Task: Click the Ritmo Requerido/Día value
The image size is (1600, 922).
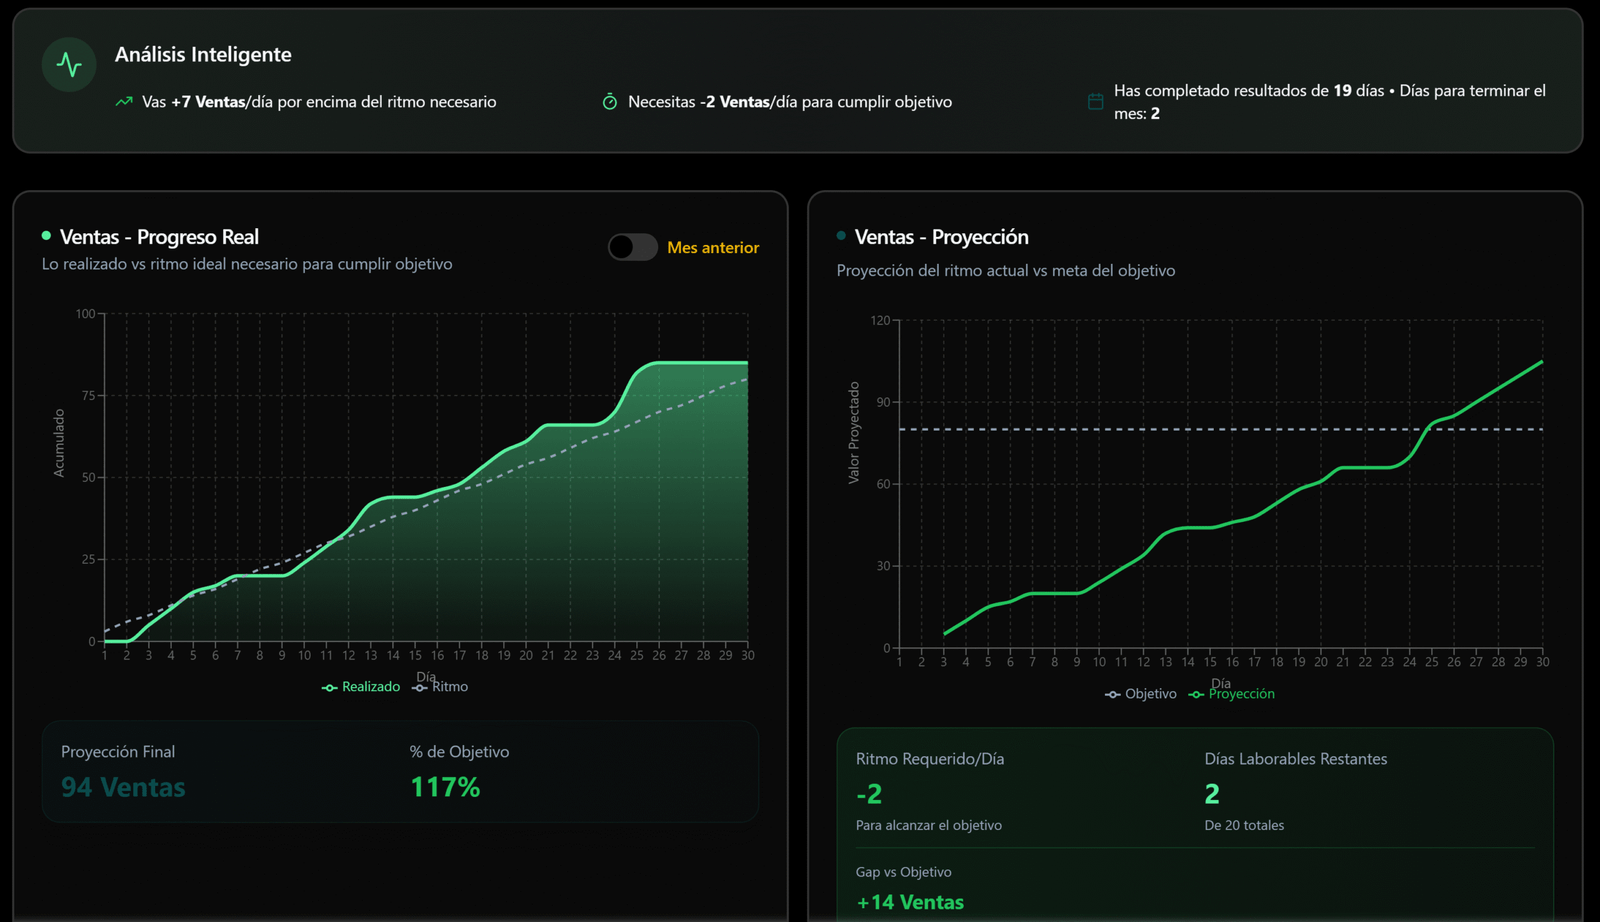Action: click(x=869, y=794)
